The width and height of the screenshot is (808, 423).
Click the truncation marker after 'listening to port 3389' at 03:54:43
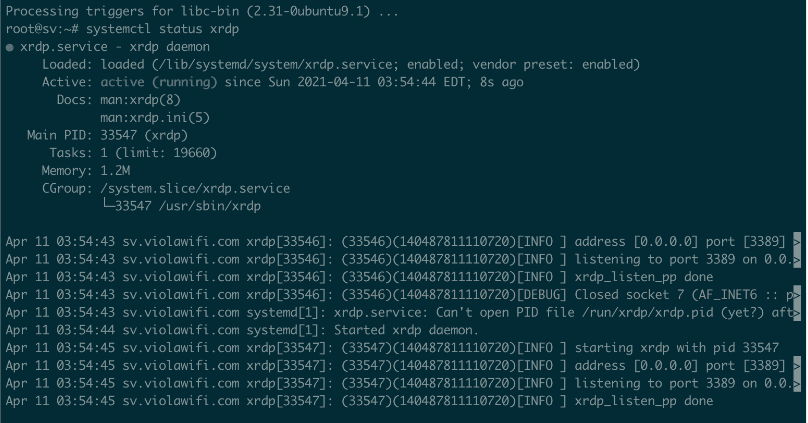797,260
